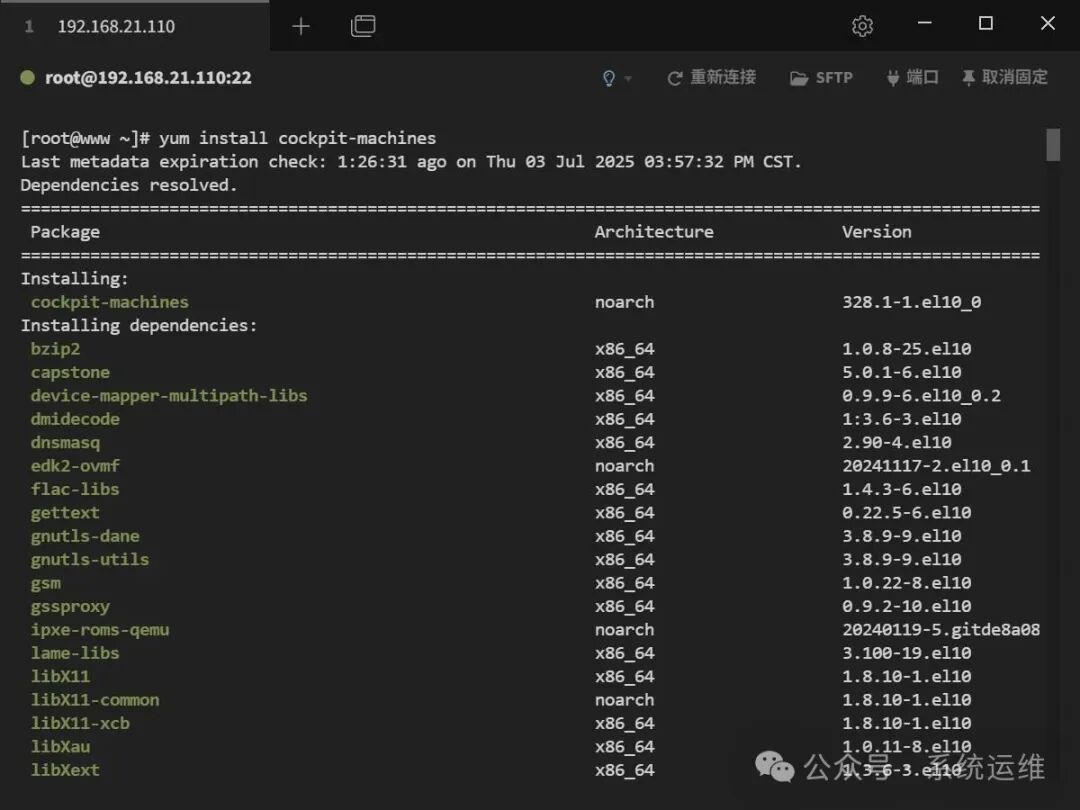This screenshot has height=810, width=1080.
Task: Start a new session using the plus icon
Action: pos(300,26)
